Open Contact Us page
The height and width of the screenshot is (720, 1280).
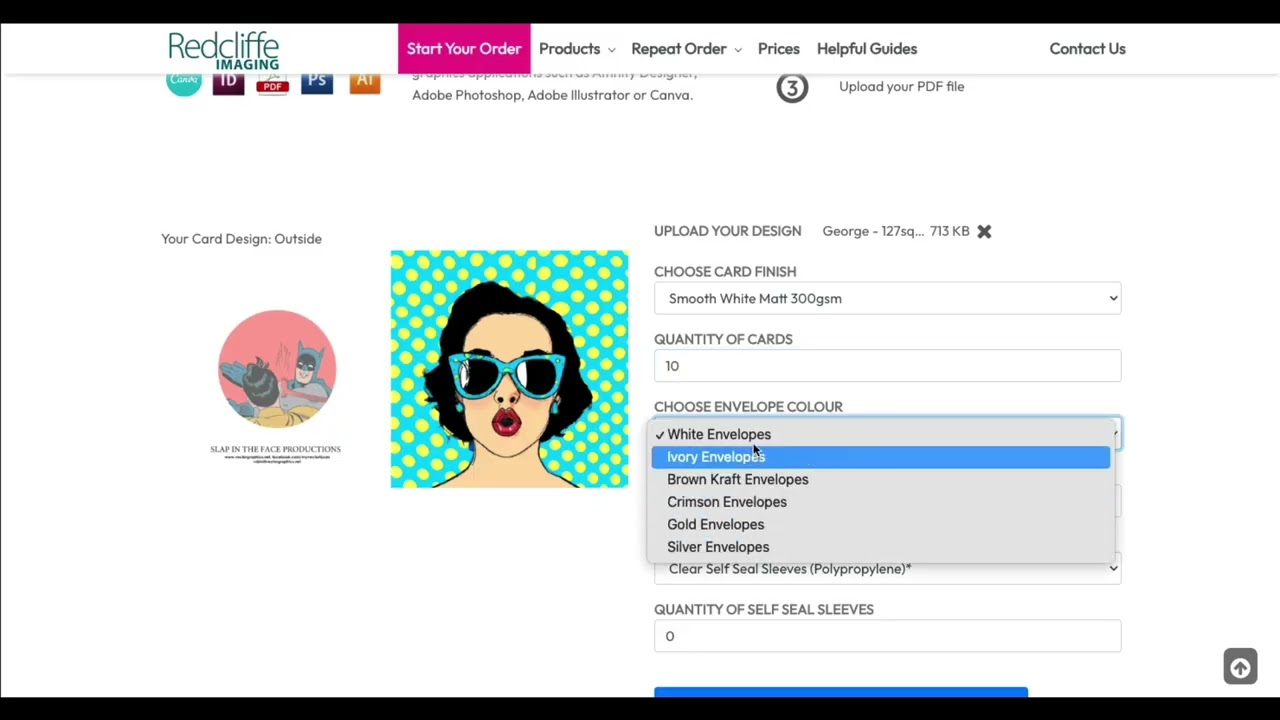(1087, 49)
